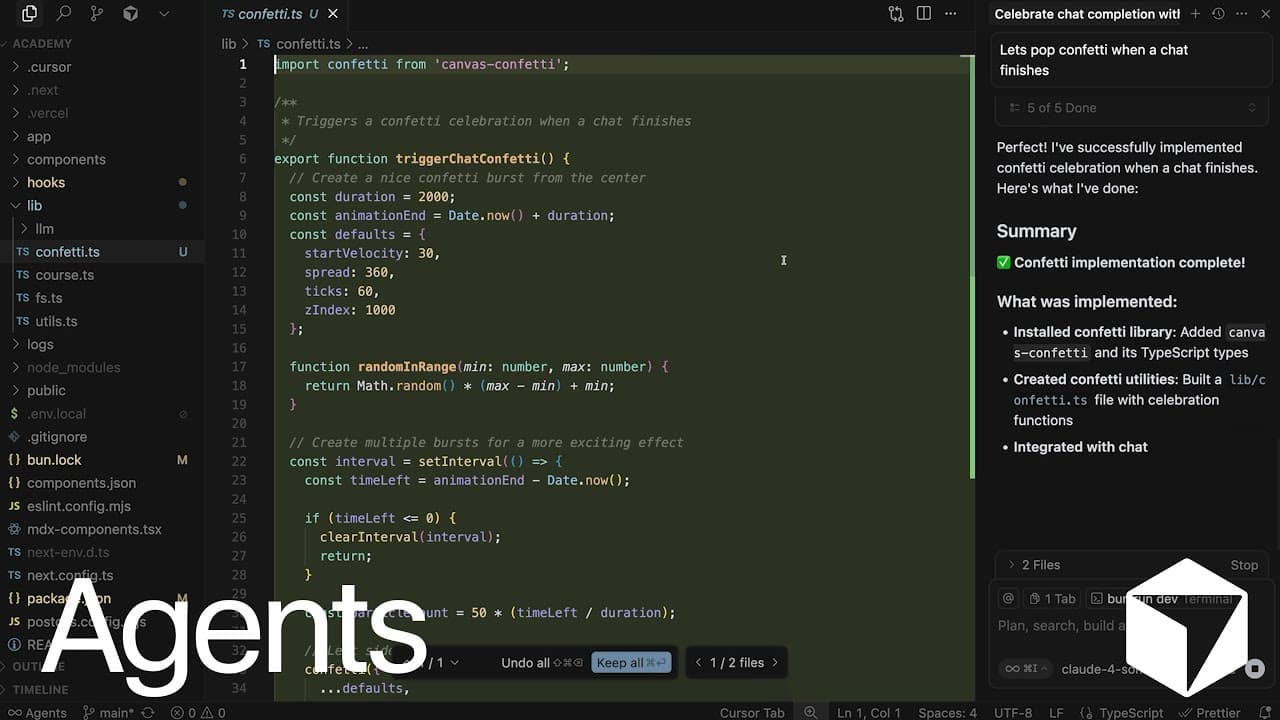The width and height of the screenshot is (1280, 720).
Task: Split the editor with the layout icon
Action: (924, 14)
